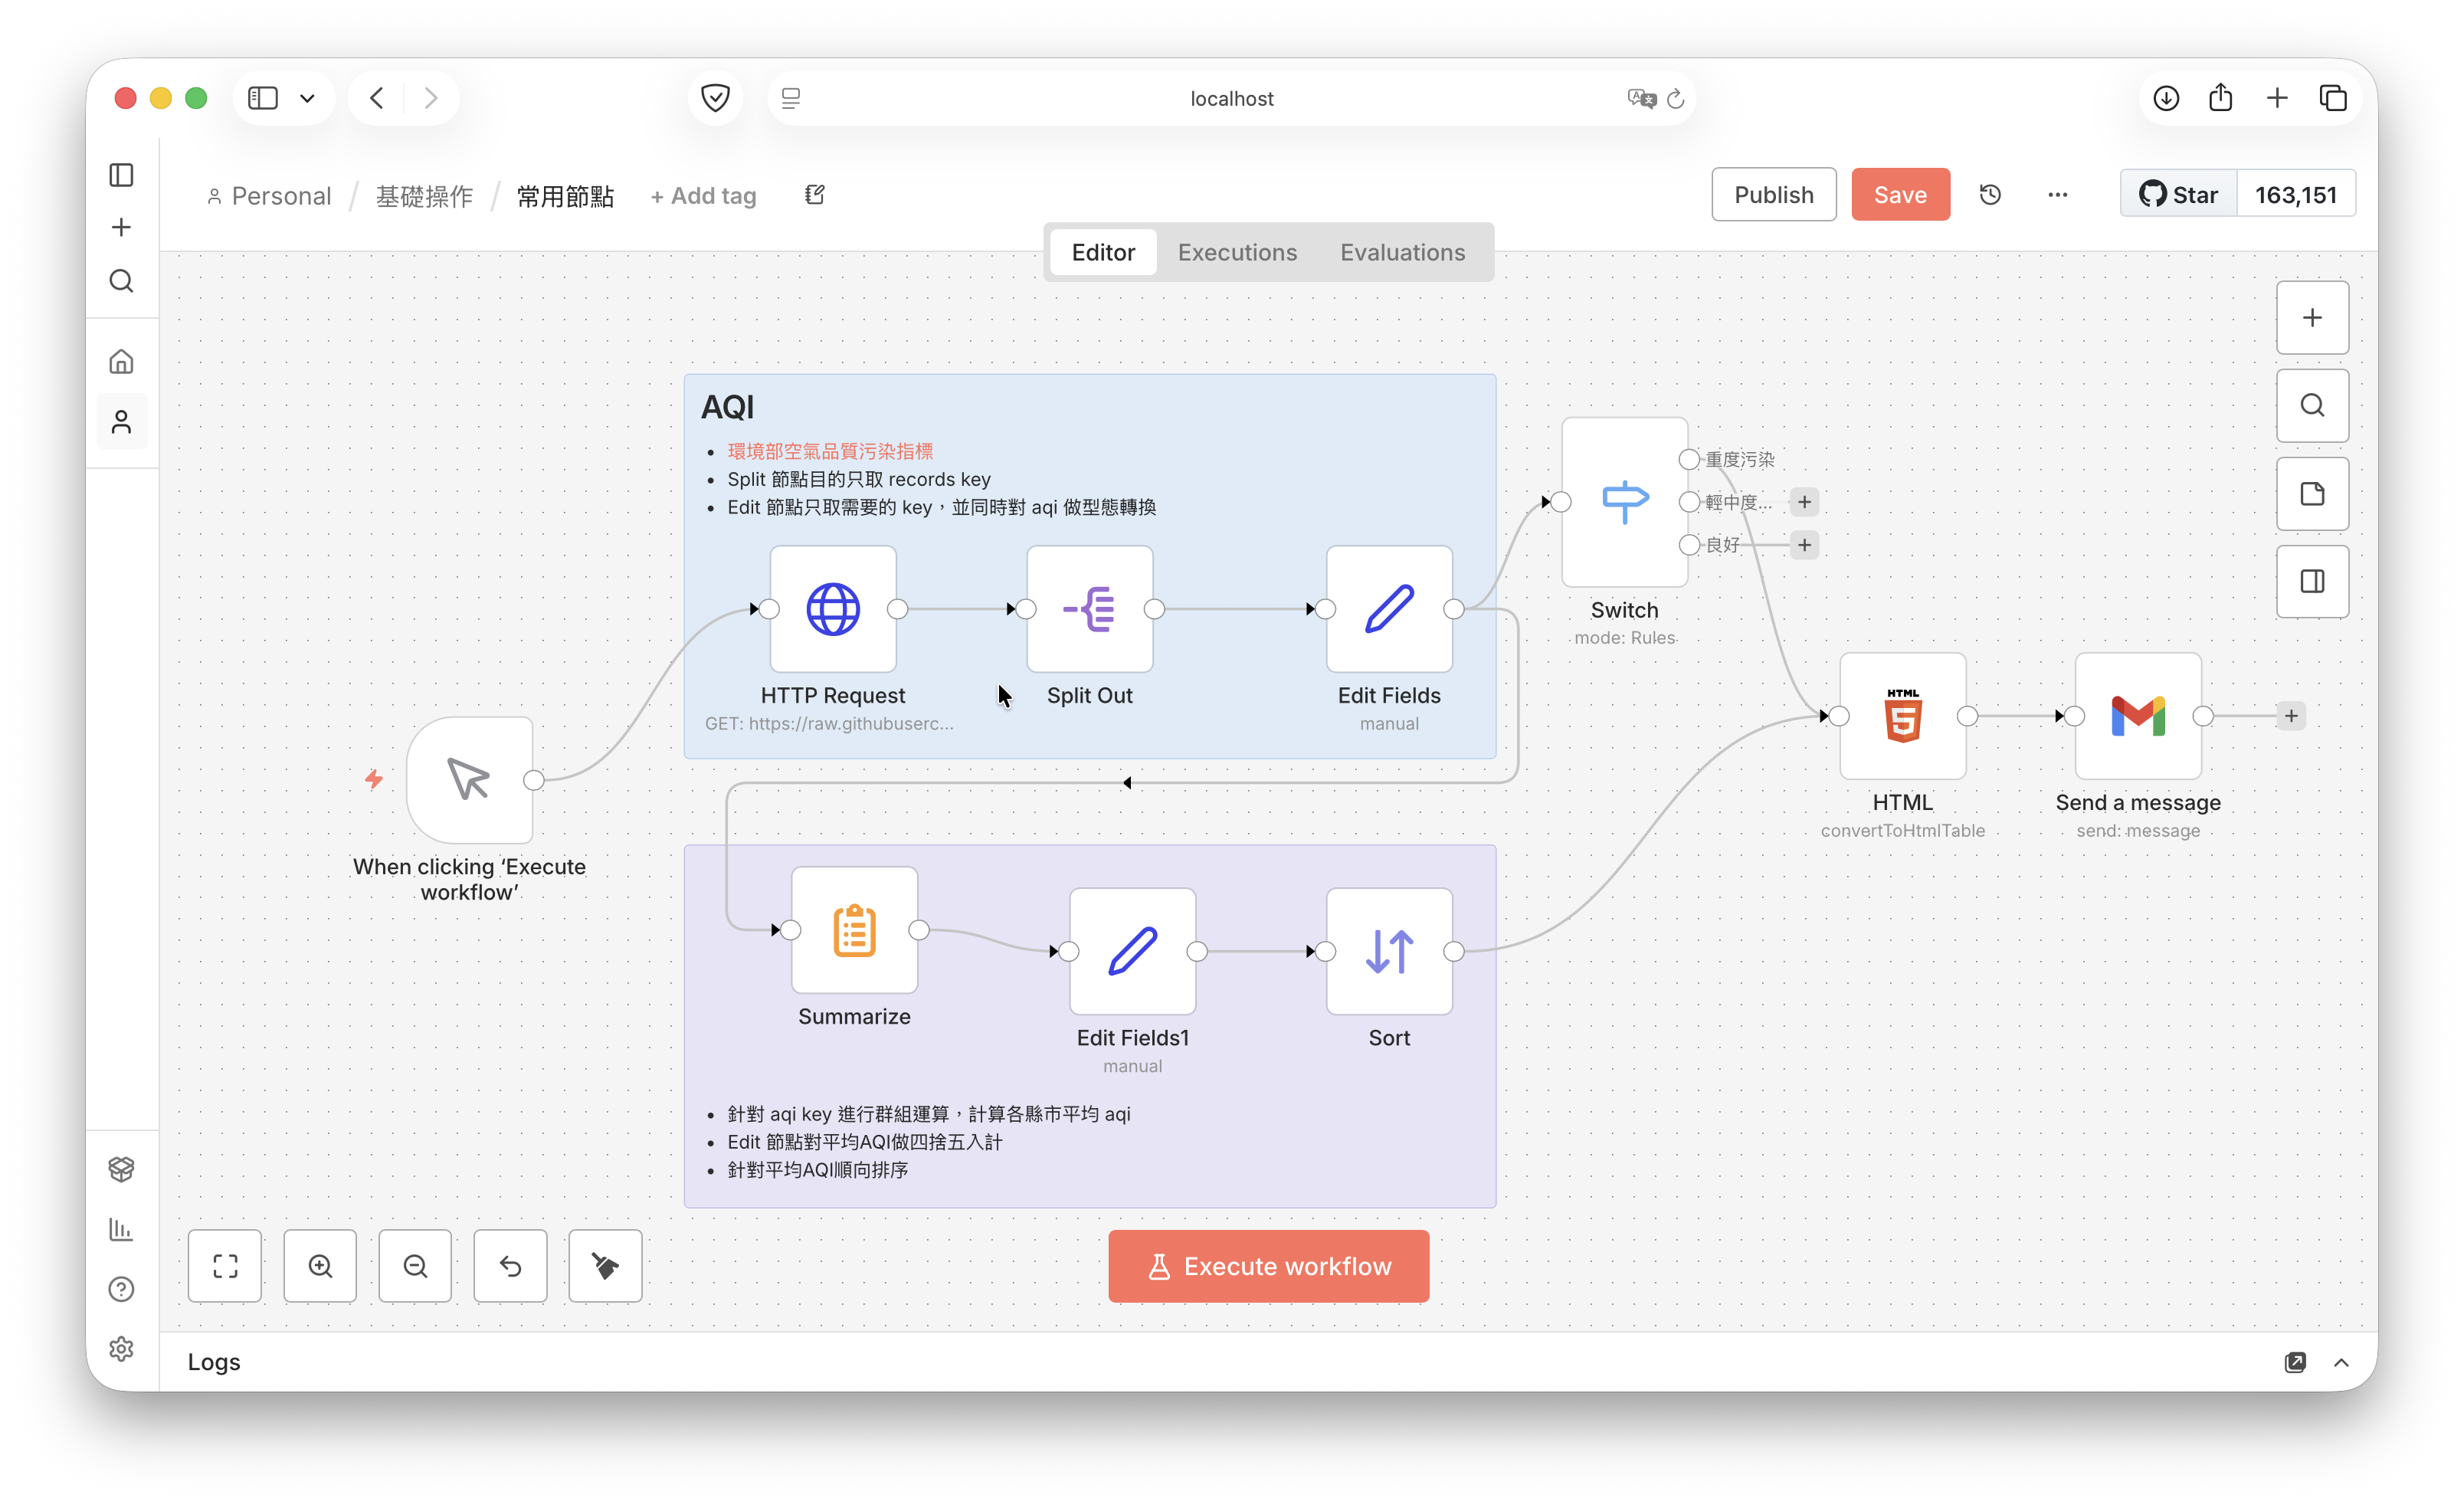Click the HTTP Request globe node
Image resolution: width=2464 pixels, height=1505 pixels.
(832, 609)
